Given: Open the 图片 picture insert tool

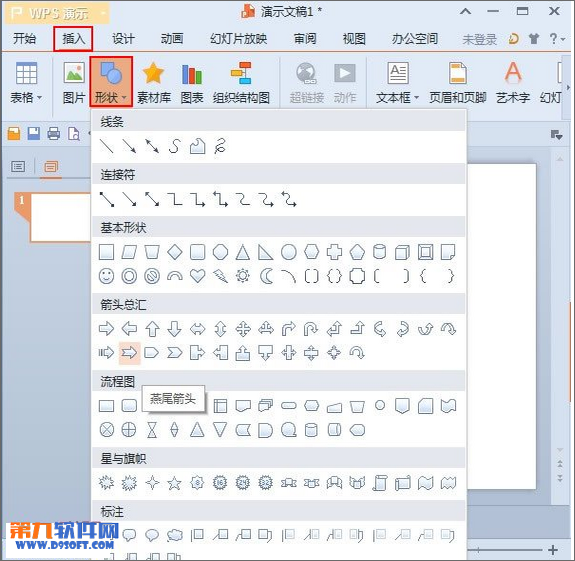Looking at the screenshot, I should pos(74,83).
